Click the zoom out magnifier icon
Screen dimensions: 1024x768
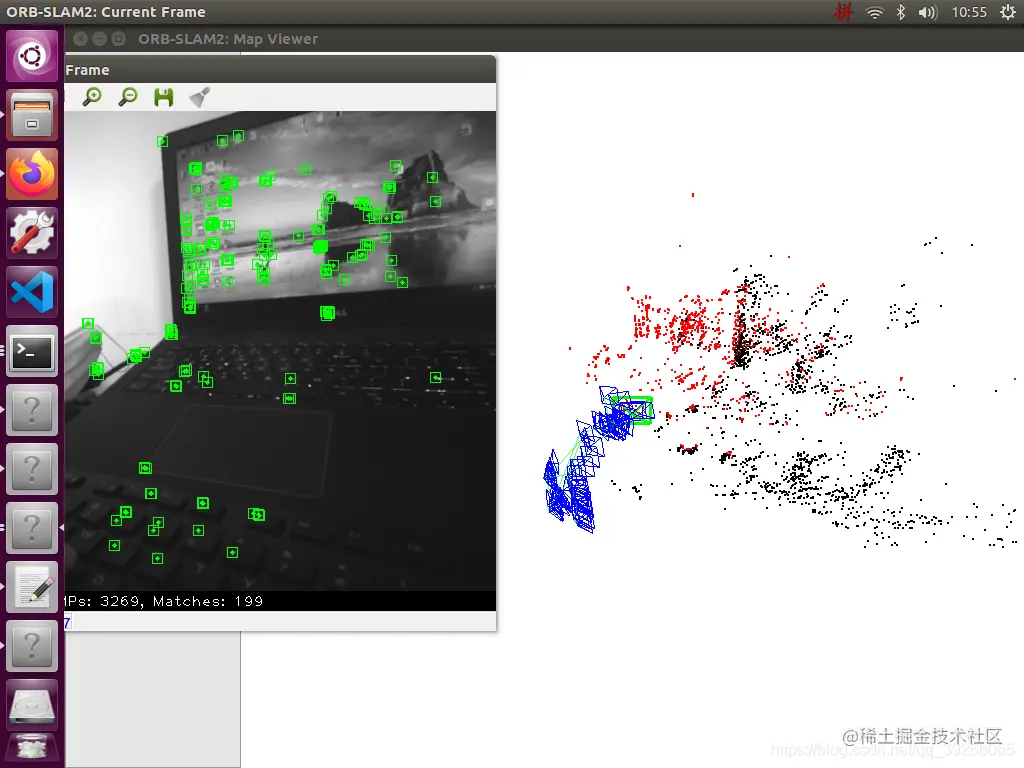(128, 97)
